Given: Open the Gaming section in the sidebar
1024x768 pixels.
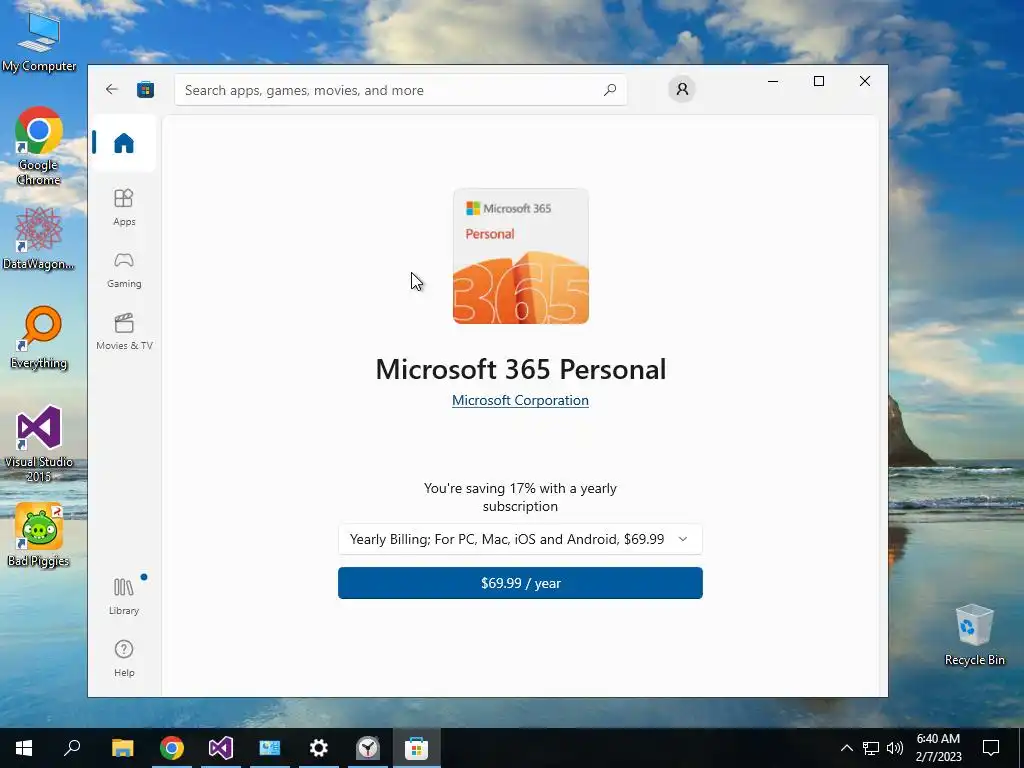Looking at the screenshot, I should pos(123,270).
